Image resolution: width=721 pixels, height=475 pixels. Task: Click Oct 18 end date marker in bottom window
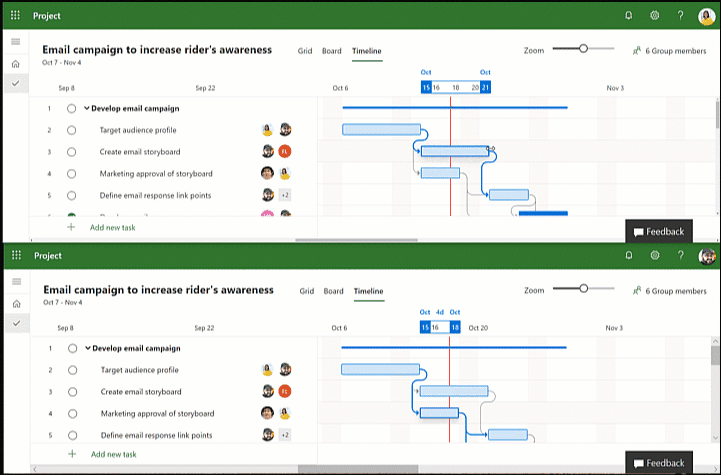point(455,327)
